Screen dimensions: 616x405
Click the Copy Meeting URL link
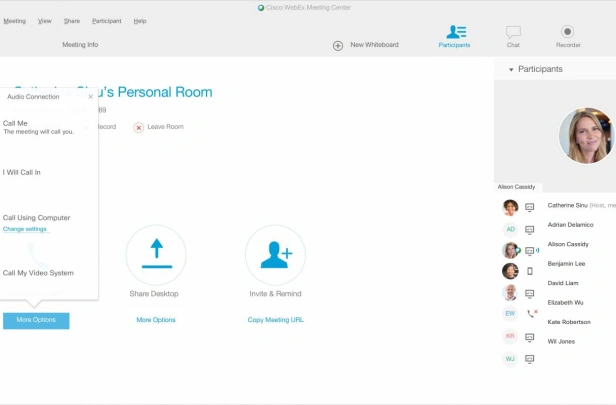click(x=275, y=320)
